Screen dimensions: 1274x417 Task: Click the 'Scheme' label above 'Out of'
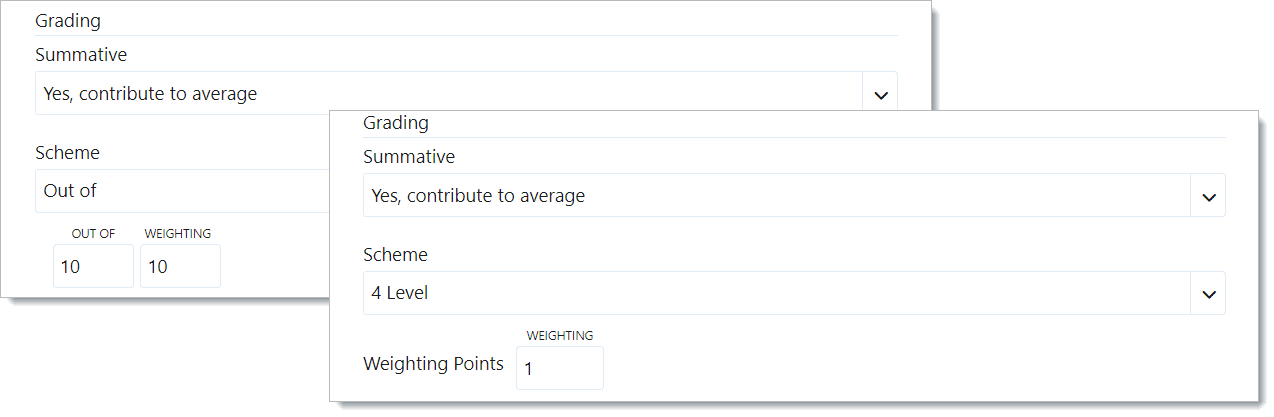tap(67, 153)
